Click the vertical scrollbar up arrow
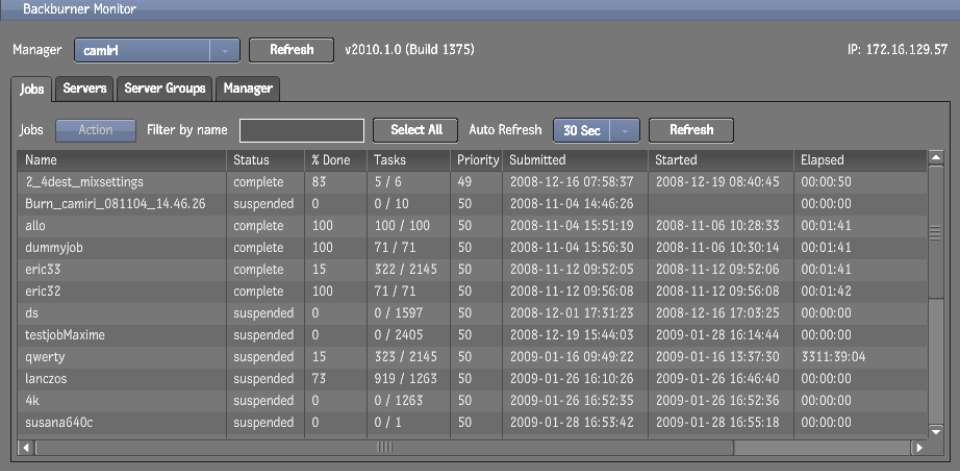Screen dimensions: 960x471 936,158
